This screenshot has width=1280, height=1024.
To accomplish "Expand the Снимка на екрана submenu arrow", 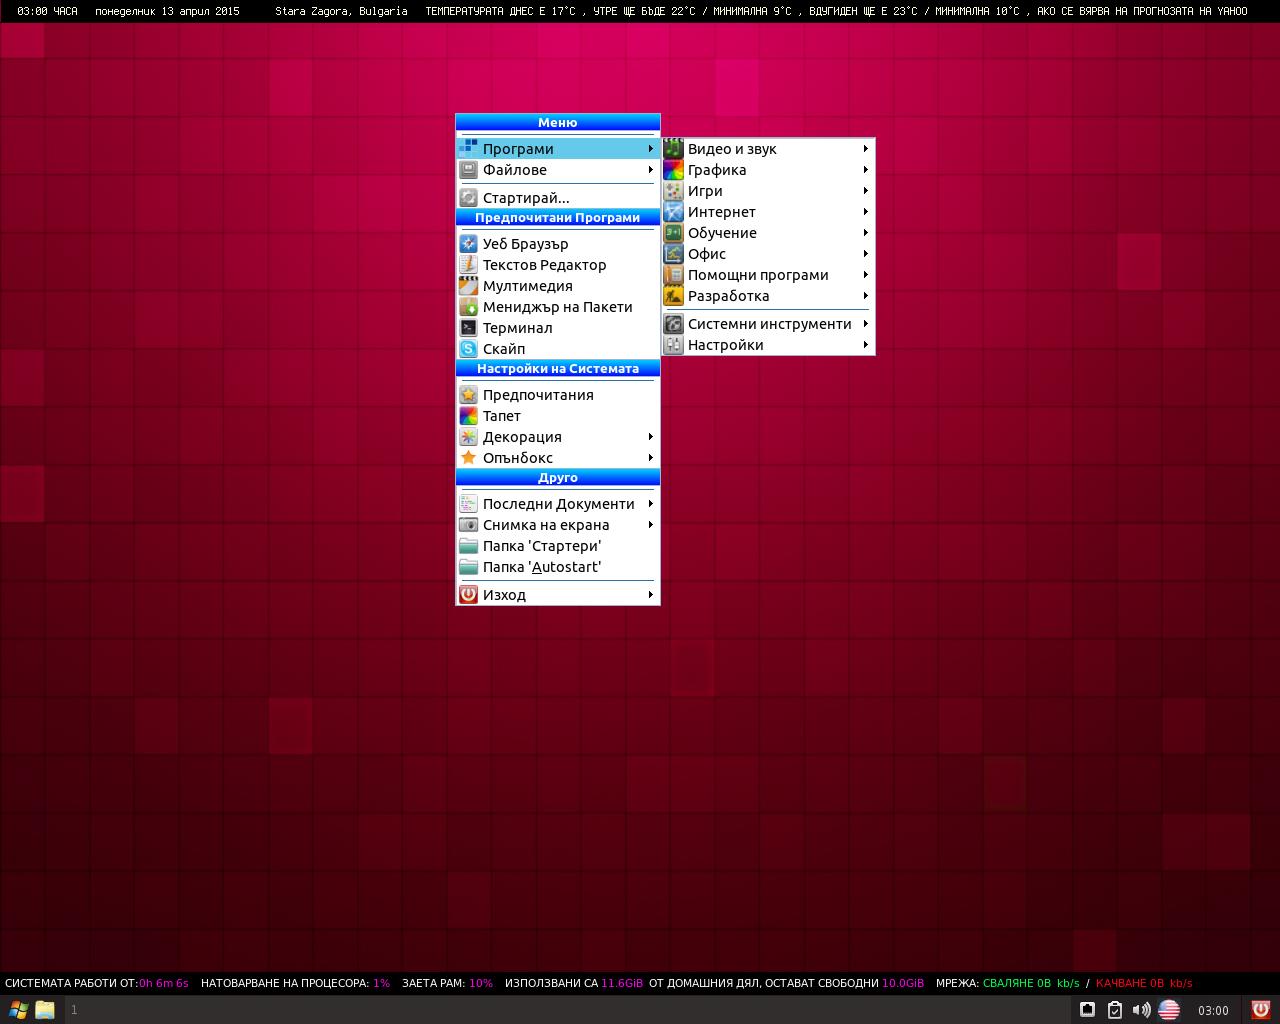I will click(x=650, y=525).
